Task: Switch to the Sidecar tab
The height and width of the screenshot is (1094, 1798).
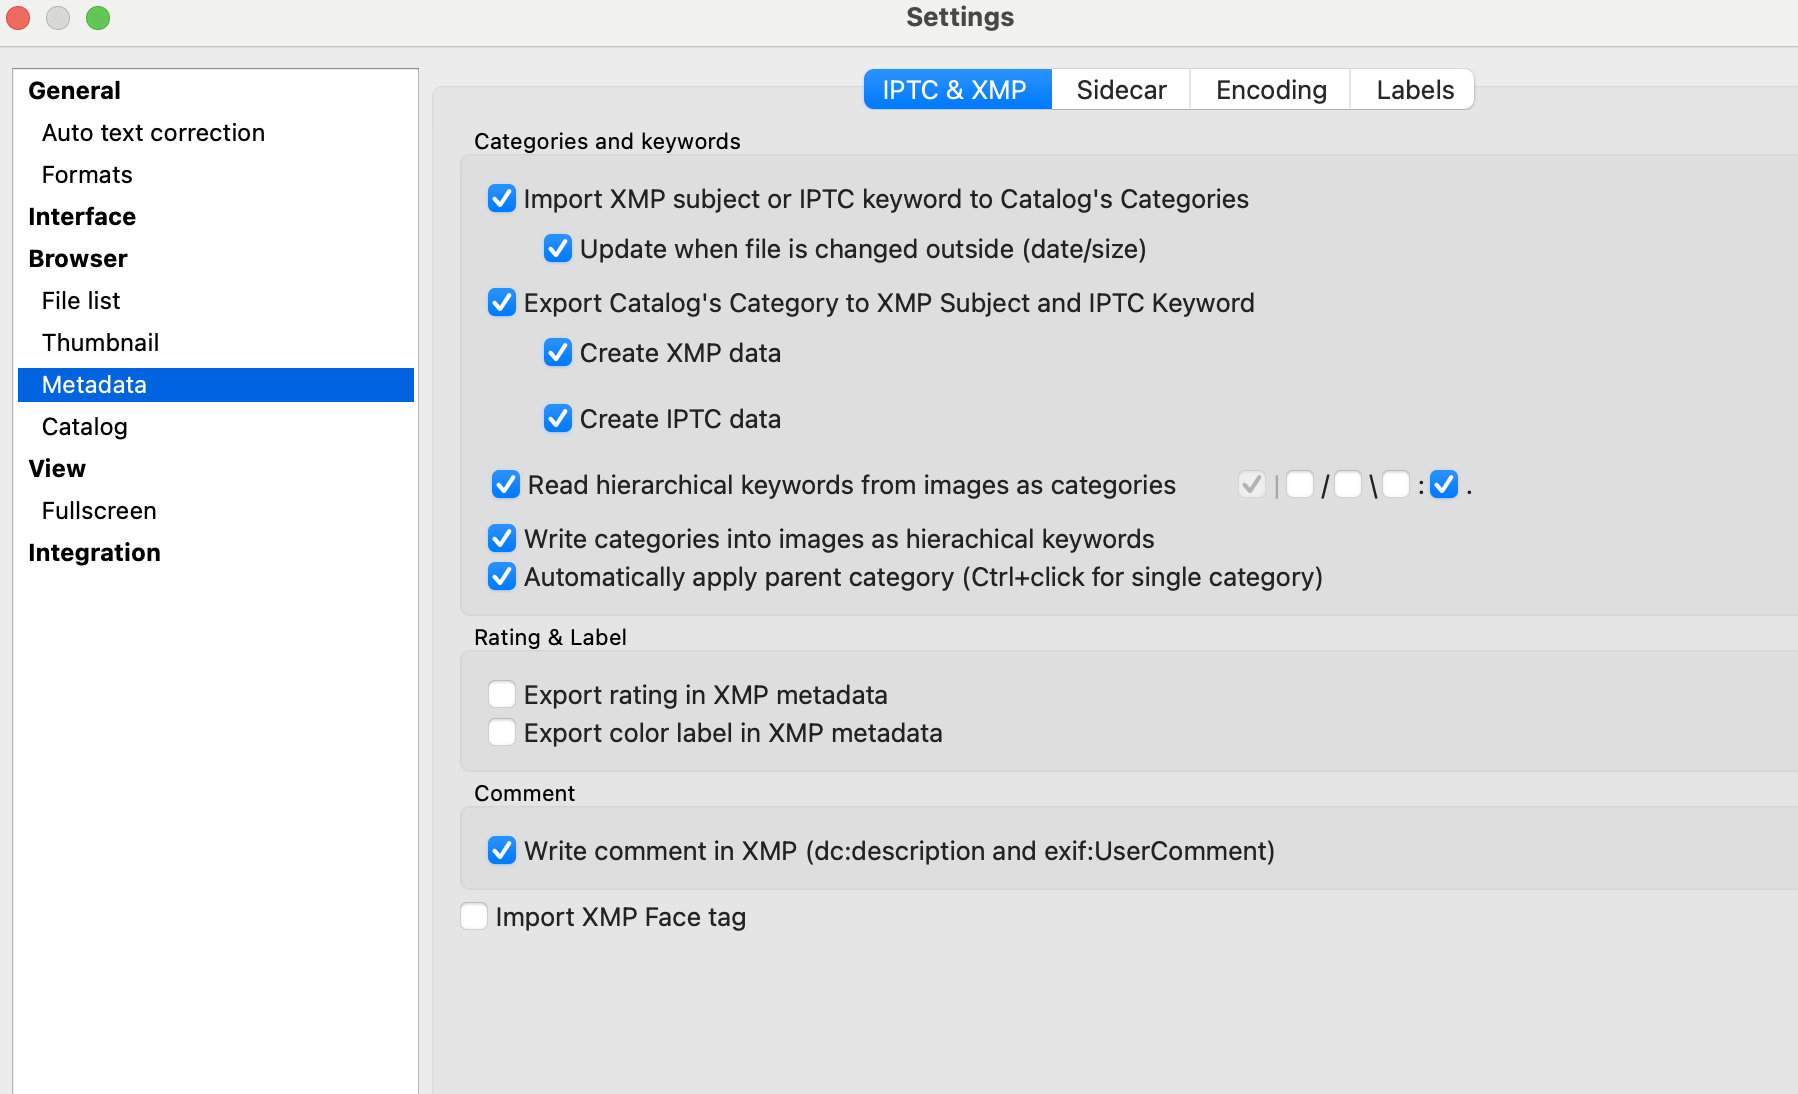Action: 1120,90
